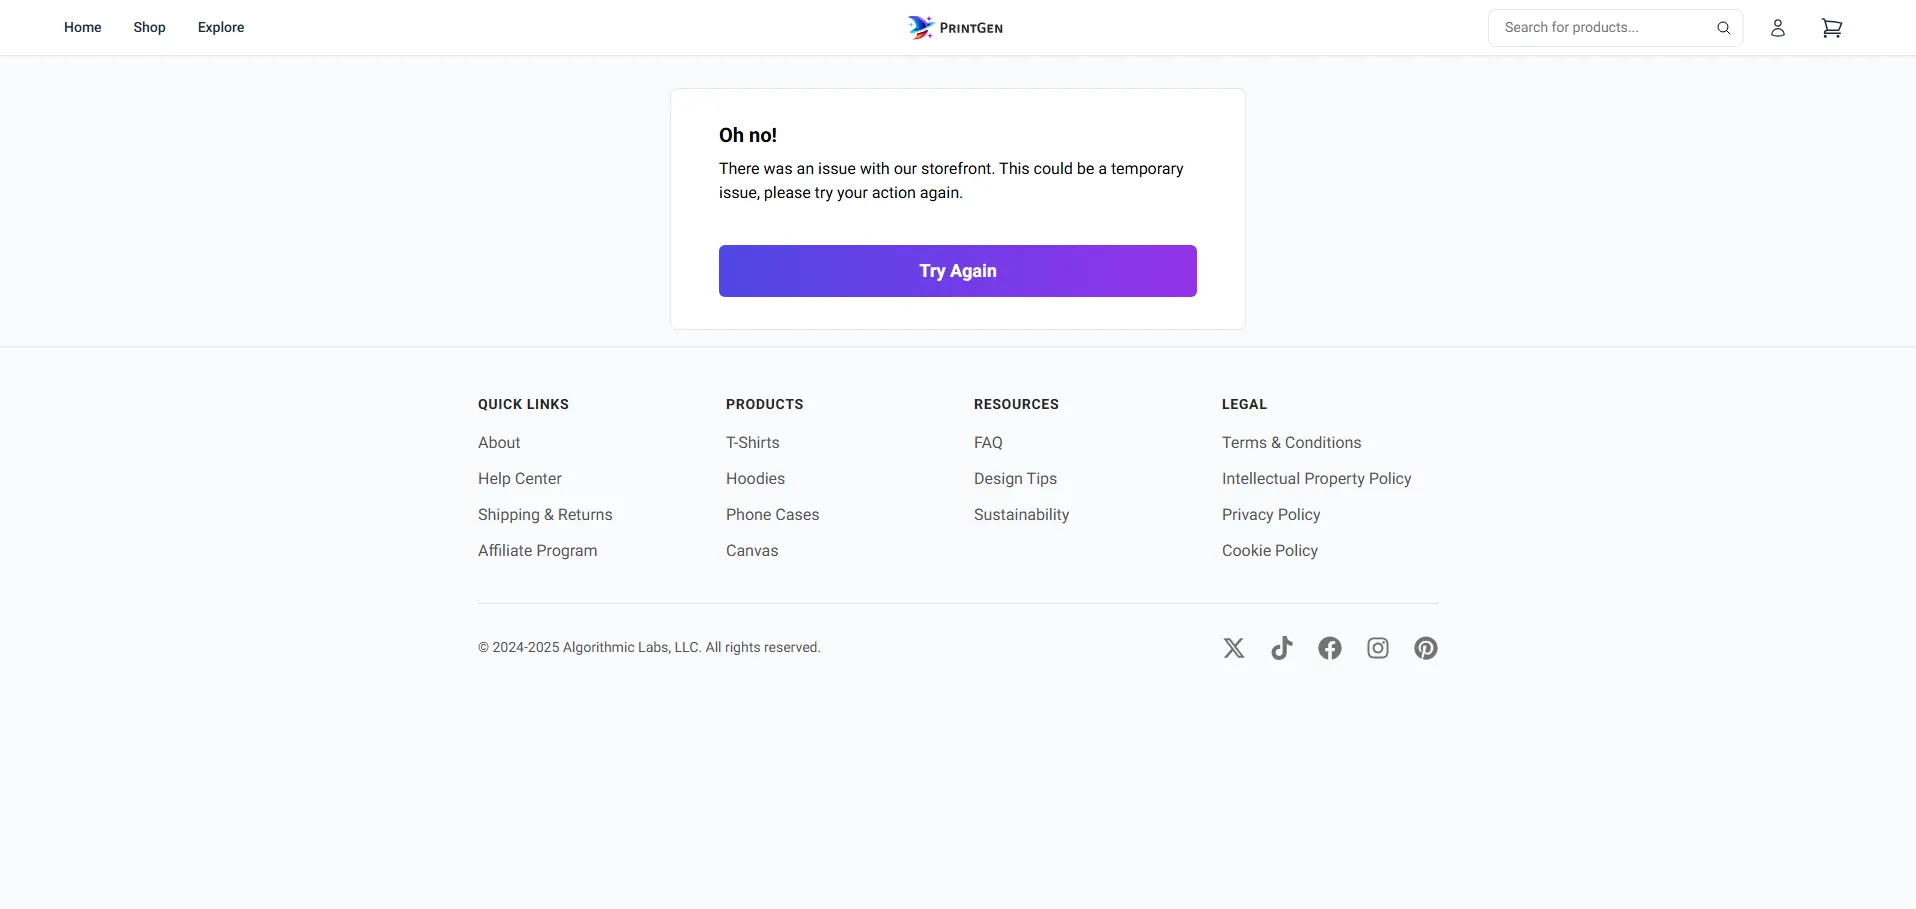Click the search magnifier icon
This screenshot has width=1916, height=909.
pos(1723,28)
